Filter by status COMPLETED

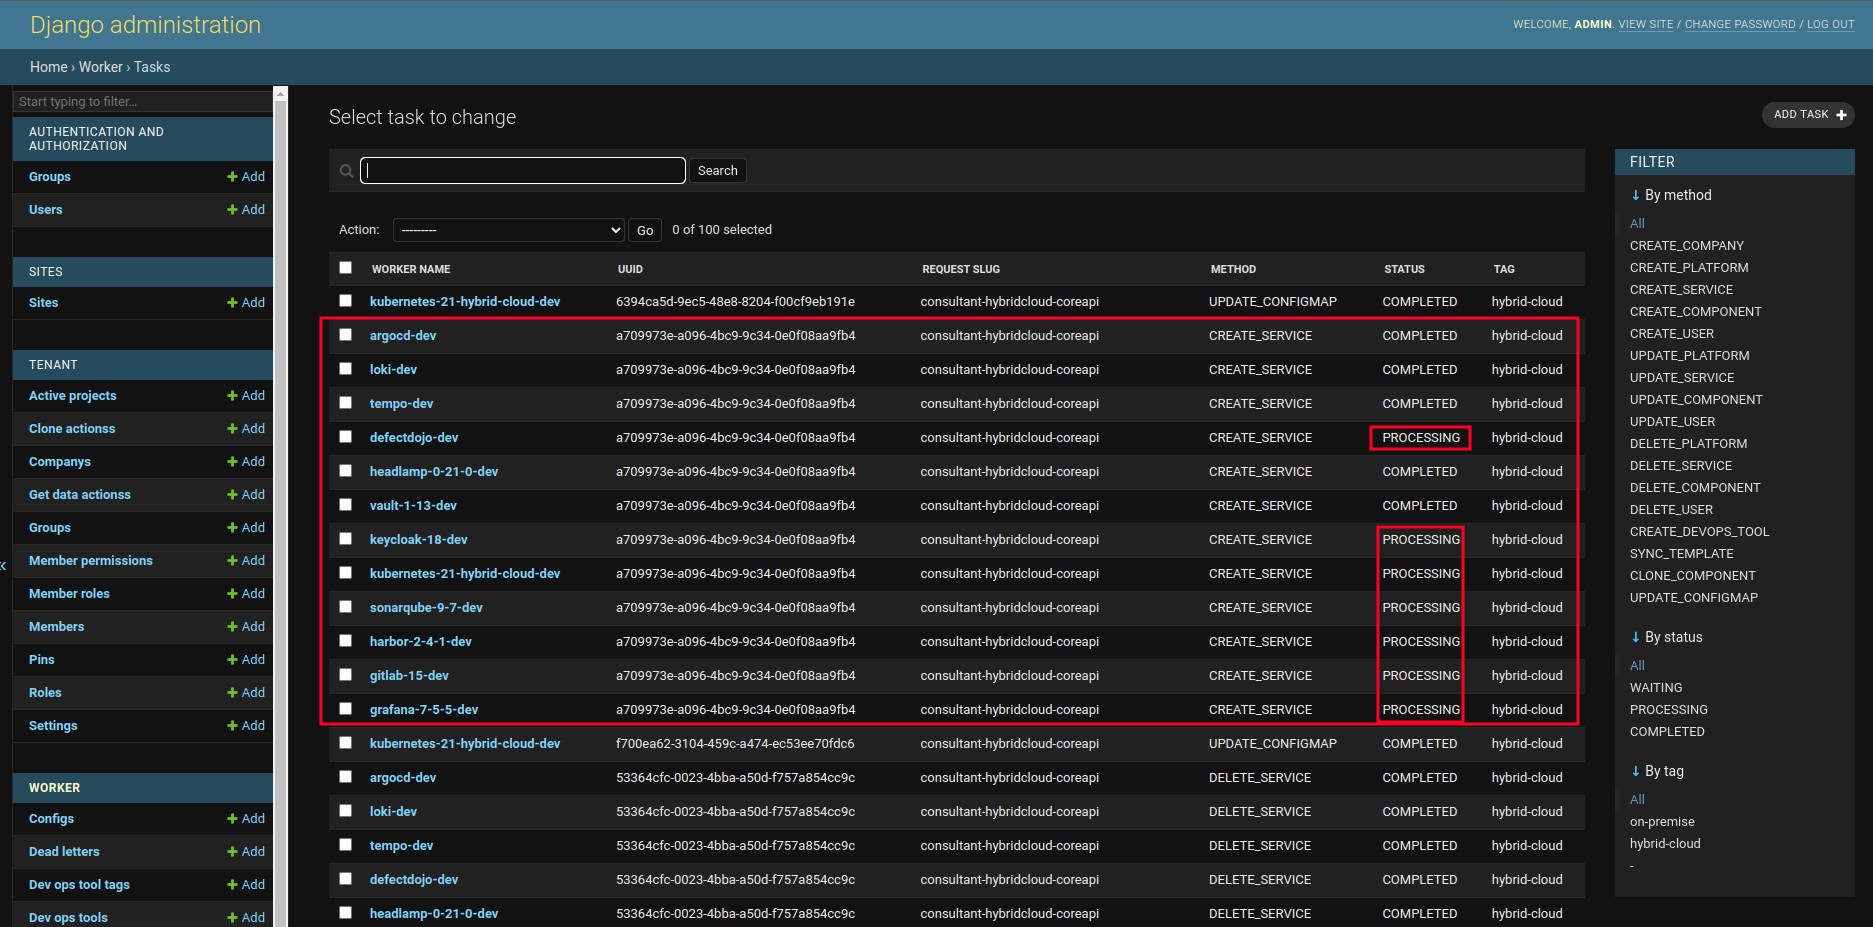1667,732
